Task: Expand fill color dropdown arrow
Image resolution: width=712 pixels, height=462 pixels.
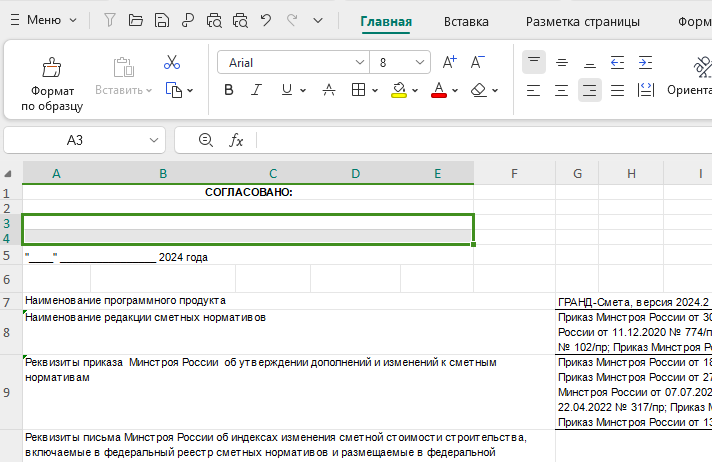Action: [415, 90]
